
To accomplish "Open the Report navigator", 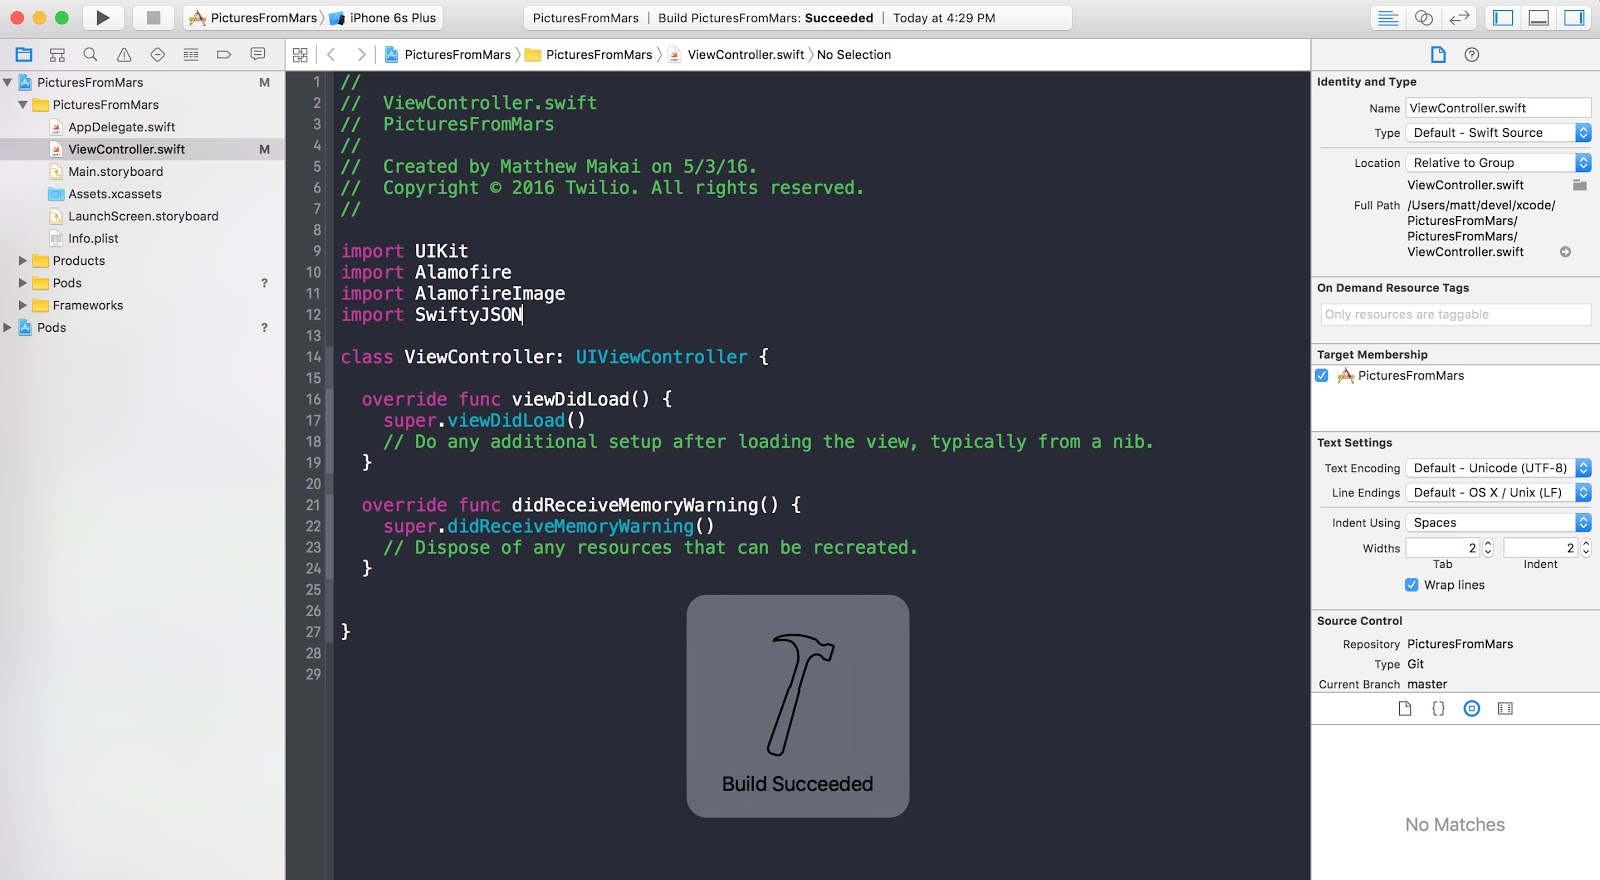I will click(258, 55).
